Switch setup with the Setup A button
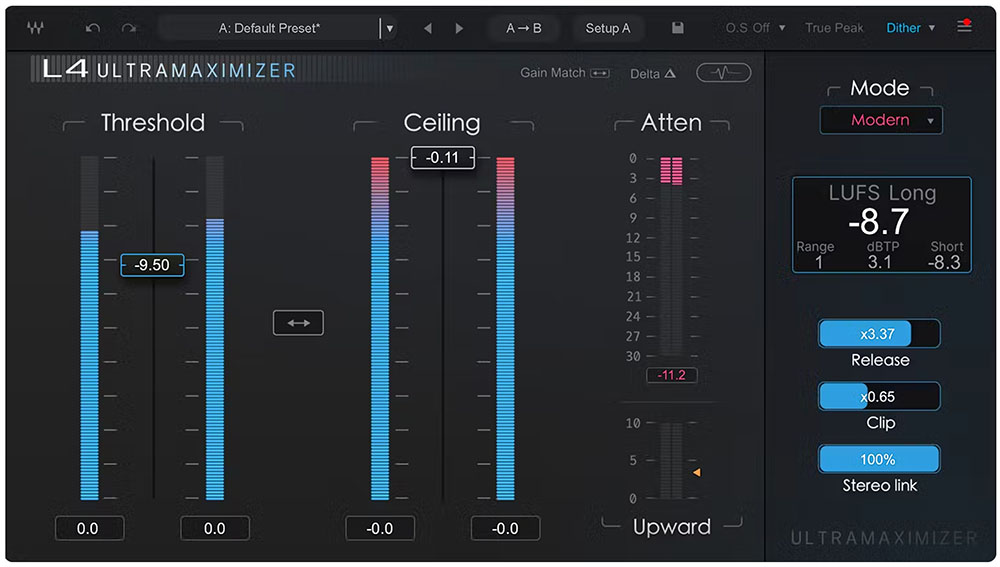Image resolution: width=1000 pixels, height=567 pixels. tap(608, 28)
